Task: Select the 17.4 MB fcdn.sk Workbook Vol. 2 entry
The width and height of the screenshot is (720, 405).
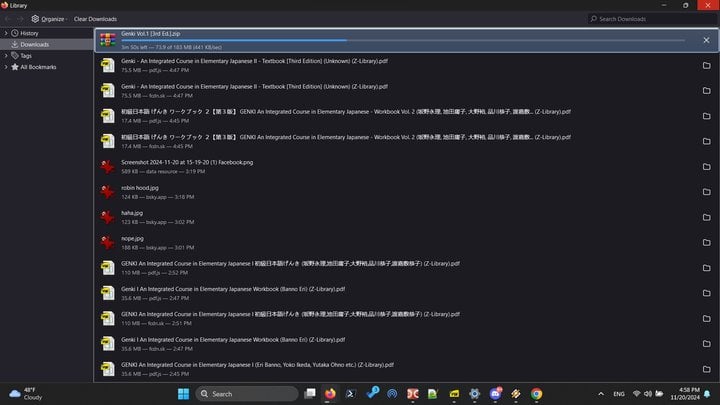Action: coord(406,141)
